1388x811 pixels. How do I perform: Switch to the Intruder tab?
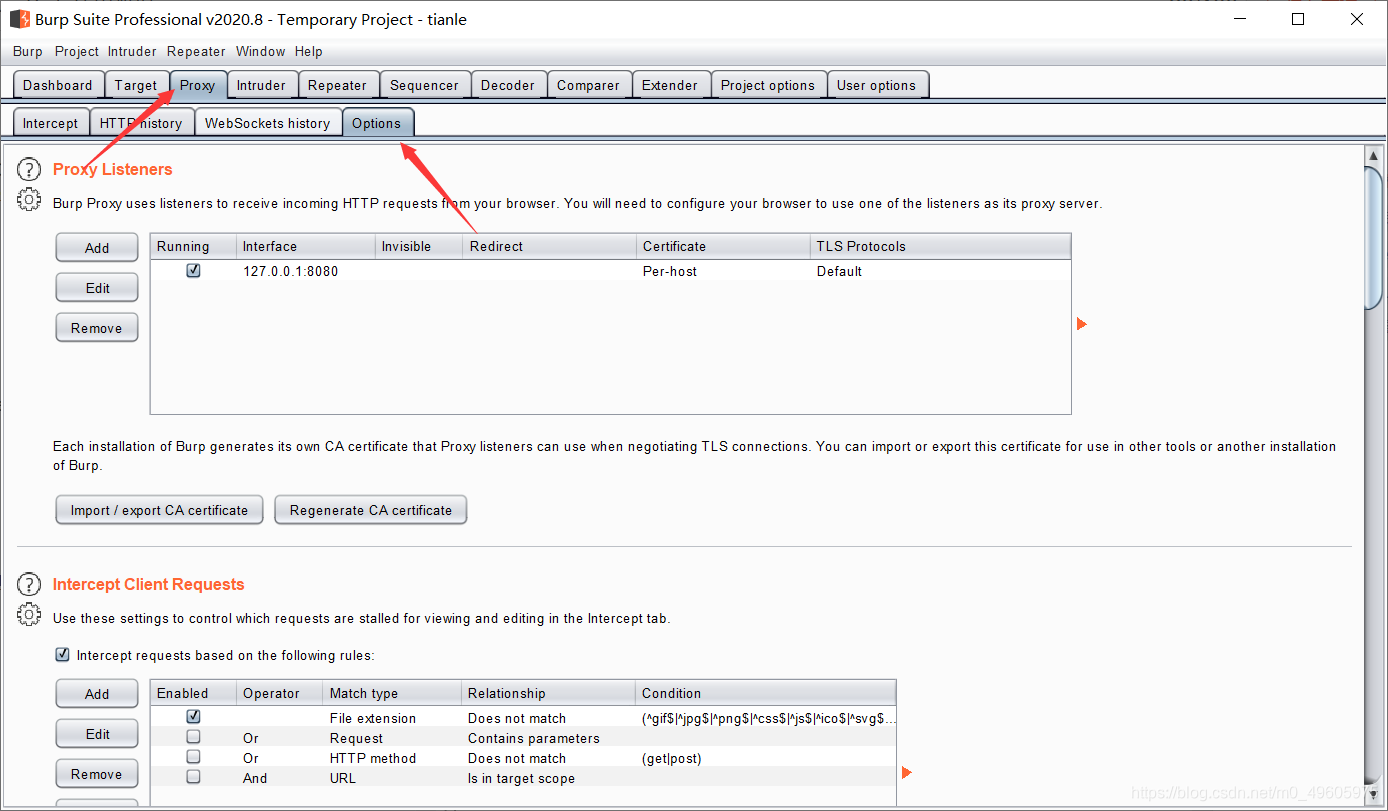coord(261,85)
